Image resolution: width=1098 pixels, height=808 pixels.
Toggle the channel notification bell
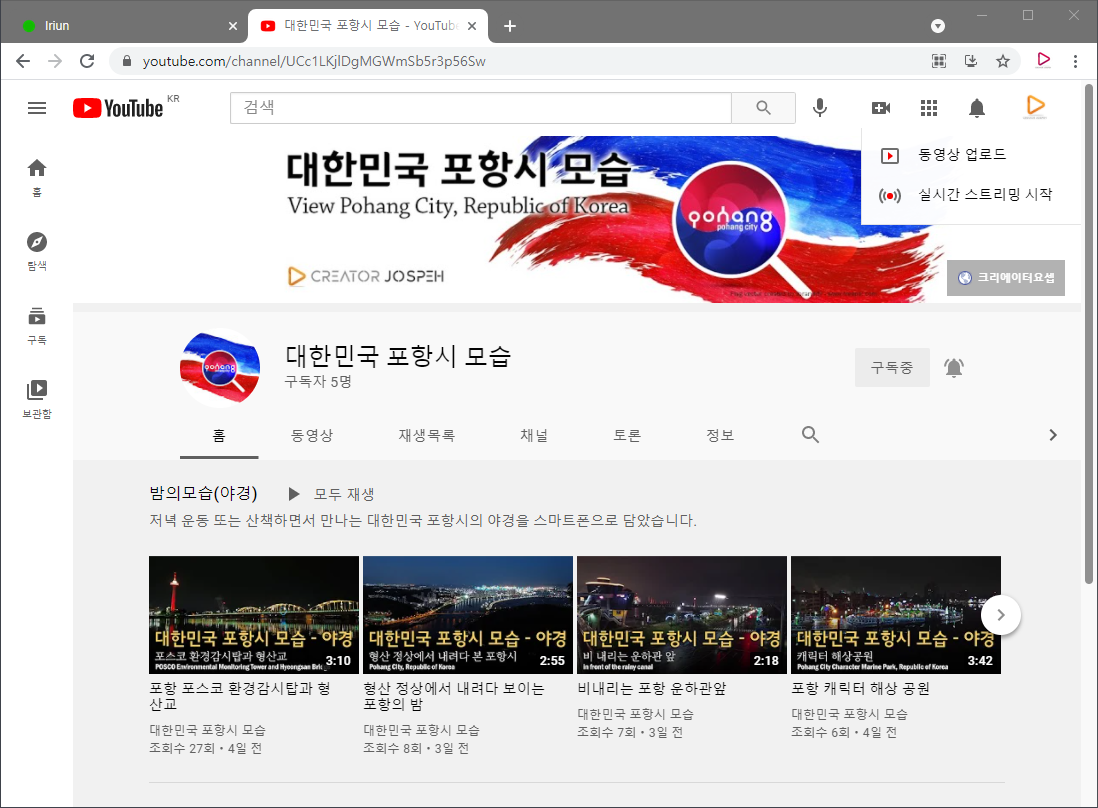click(954, 367)
